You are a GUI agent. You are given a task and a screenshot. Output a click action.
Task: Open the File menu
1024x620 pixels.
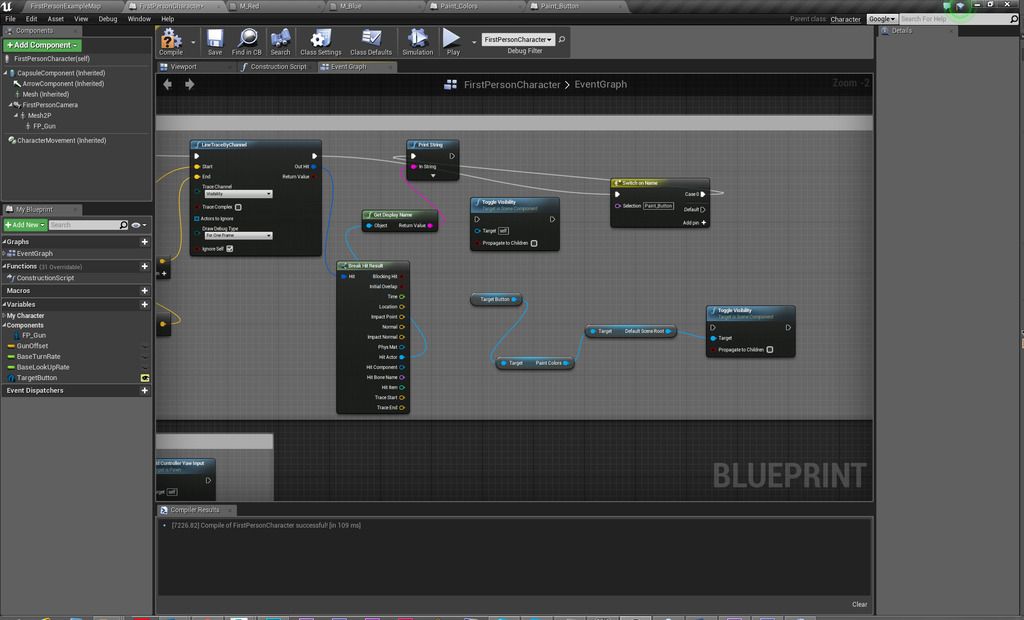pyautogui.click(x=10, y=19)
